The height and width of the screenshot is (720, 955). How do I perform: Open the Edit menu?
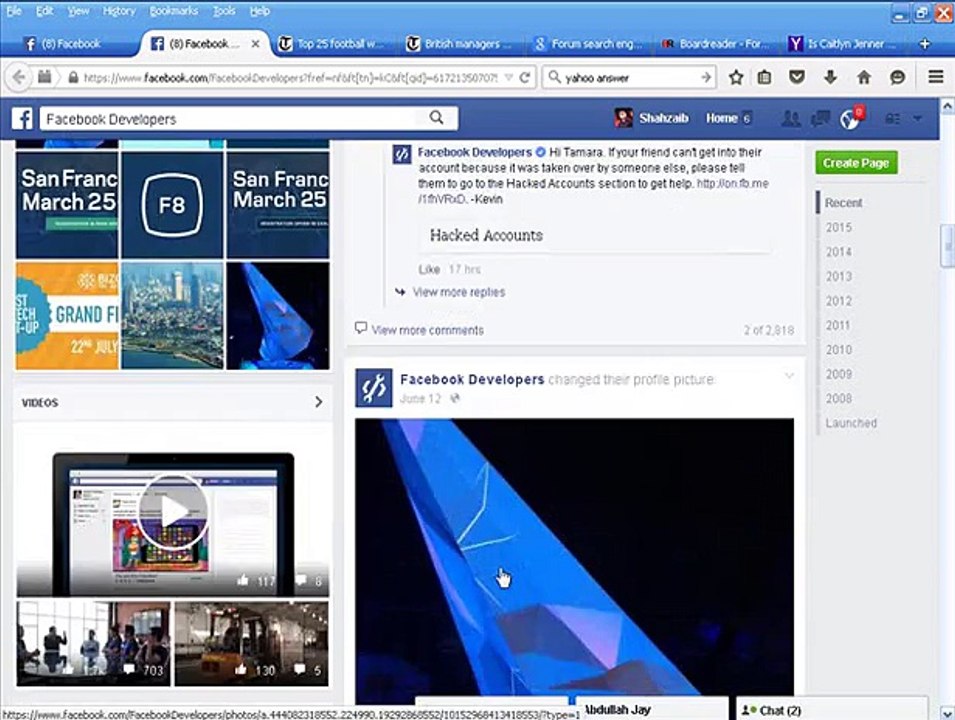tap(44, 11)
